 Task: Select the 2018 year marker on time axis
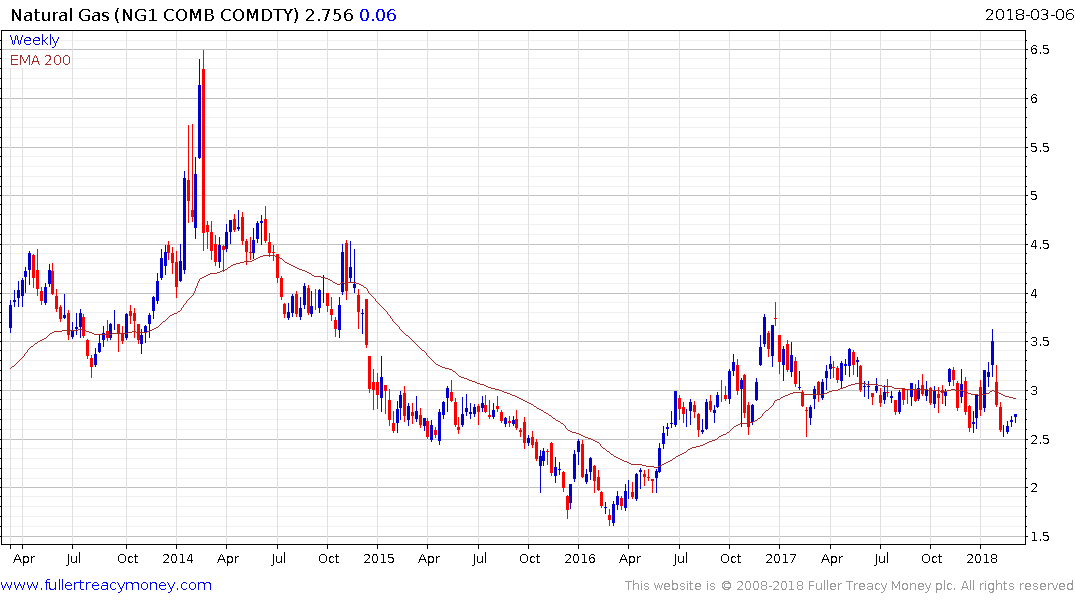[982, 557]
